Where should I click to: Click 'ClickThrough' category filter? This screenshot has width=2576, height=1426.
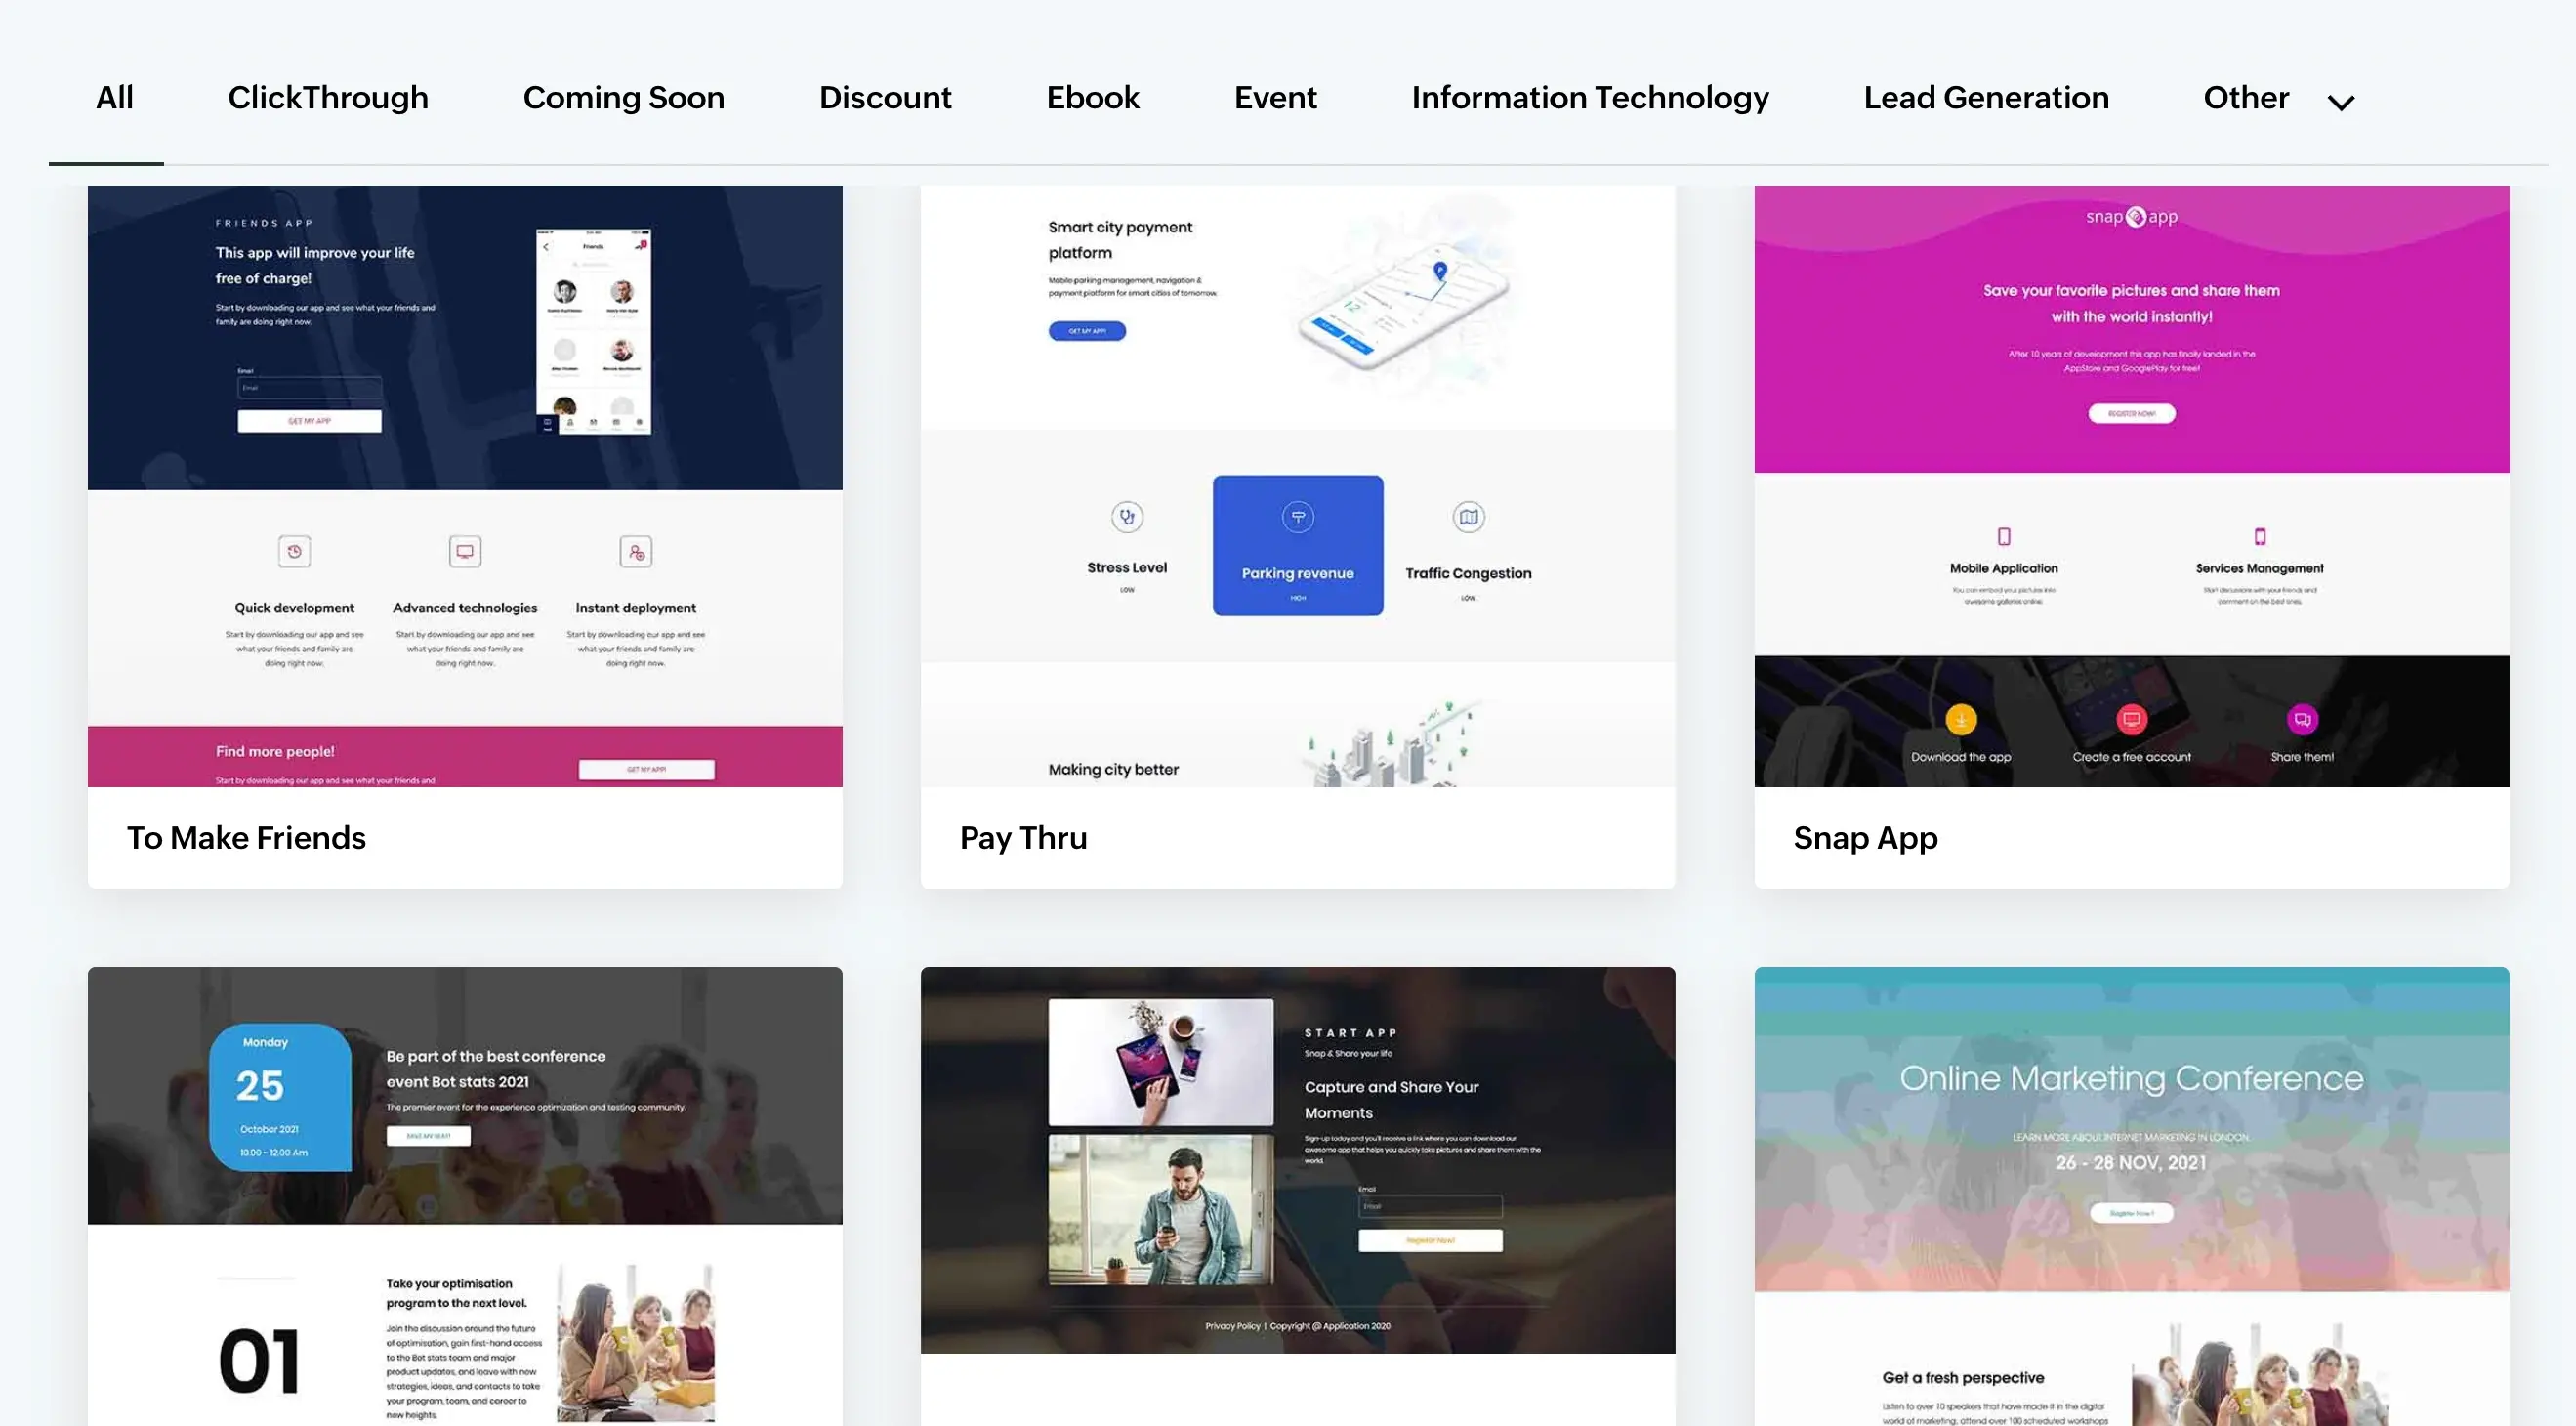click(x=328, y=99)
